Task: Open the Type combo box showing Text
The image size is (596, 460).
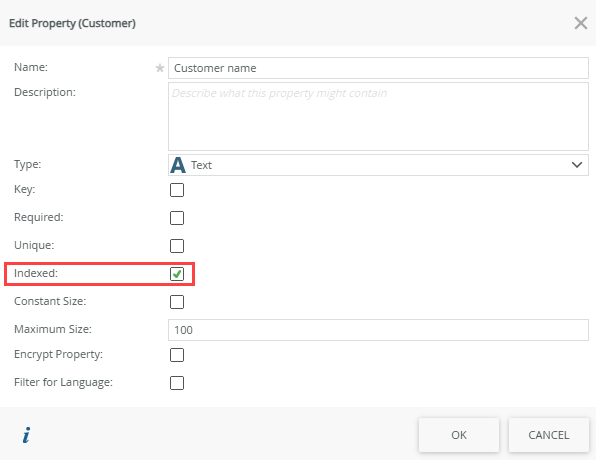Action: [x=378, y=165]
